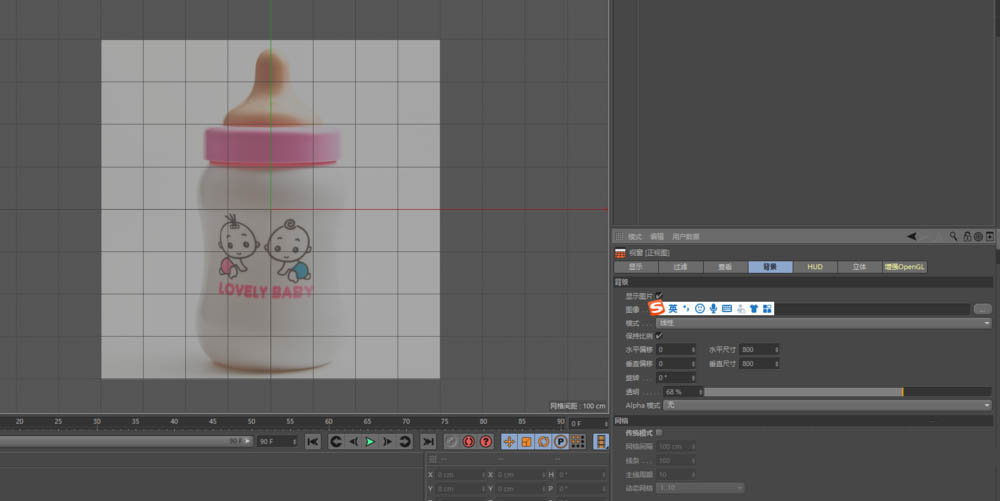Image resolution: width=1000 pixels, height=501 pixels.
Task: Jump to the start of the animation
Action: [x=313, y=441]
